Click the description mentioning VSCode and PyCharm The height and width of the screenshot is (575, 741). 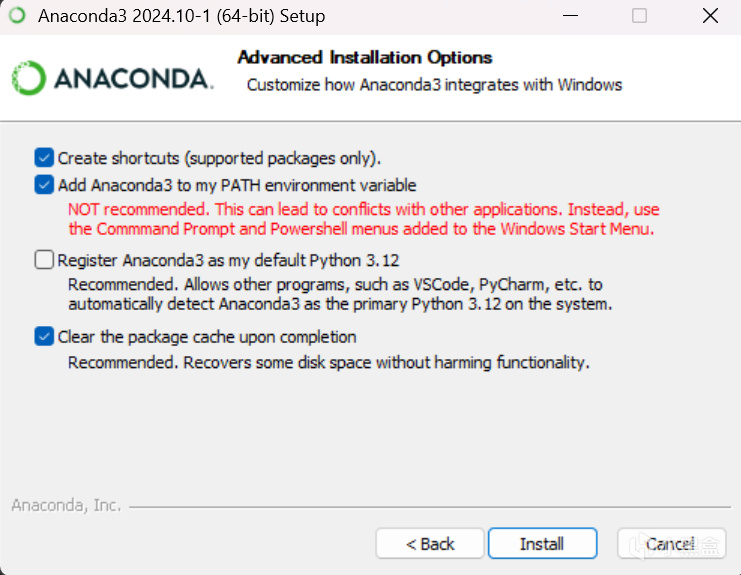(x=335, y=285)
